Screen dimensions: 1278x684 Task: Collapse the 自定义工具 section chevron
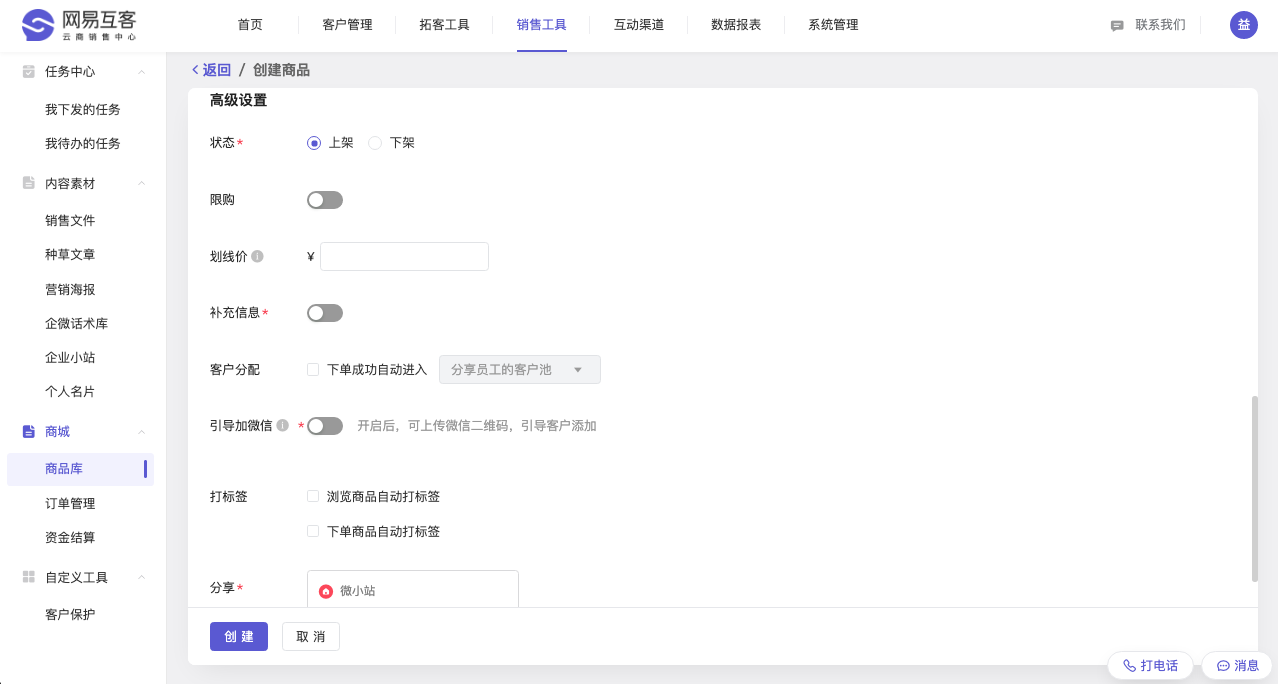pos(141,578)
